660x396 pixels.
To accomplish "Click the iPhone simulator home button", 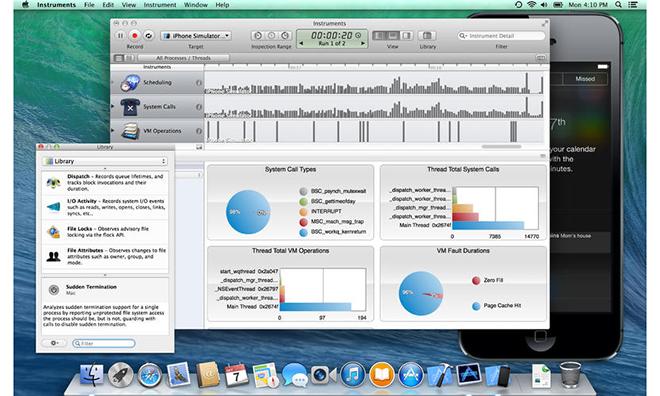I will (540, 336).
